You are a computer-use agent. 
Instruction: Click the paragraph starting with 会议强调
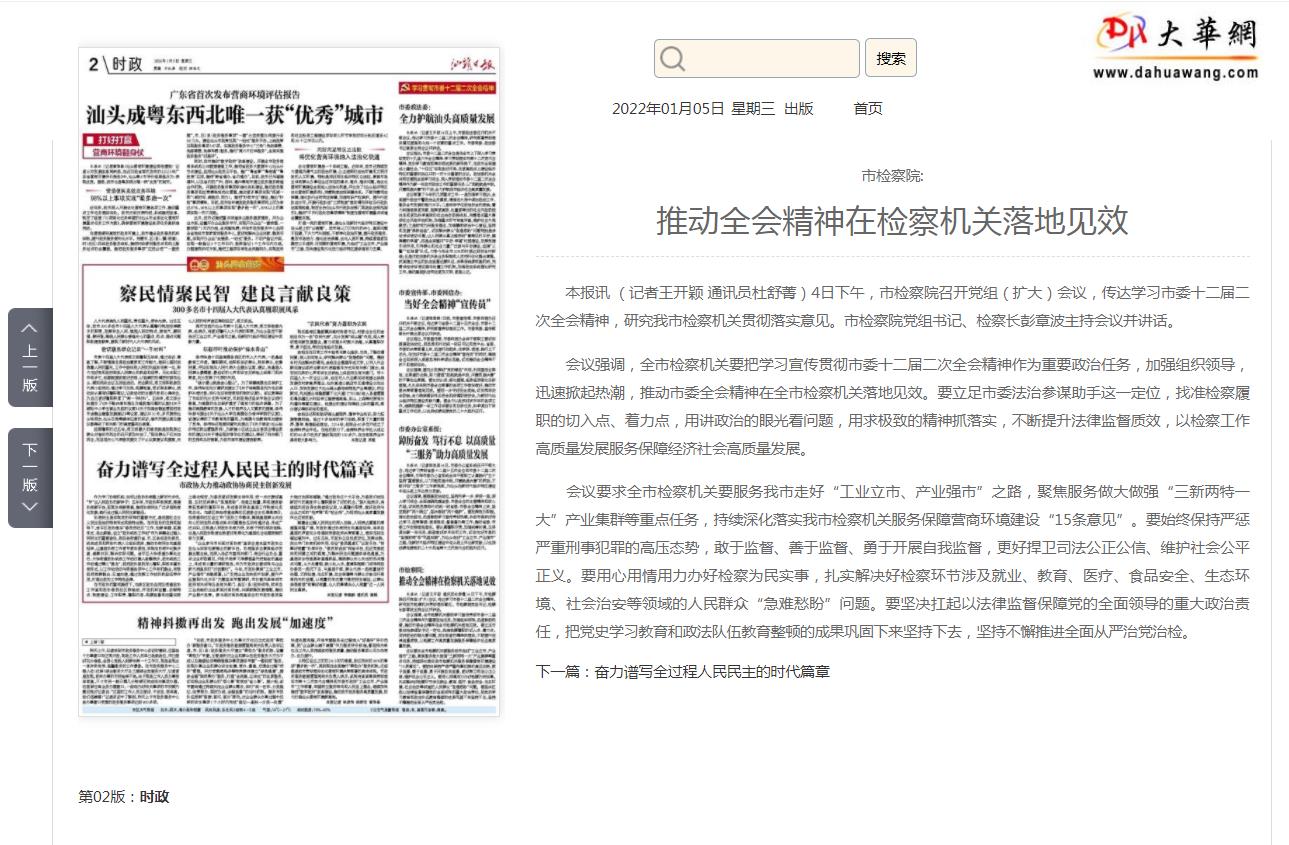point(892,406)
